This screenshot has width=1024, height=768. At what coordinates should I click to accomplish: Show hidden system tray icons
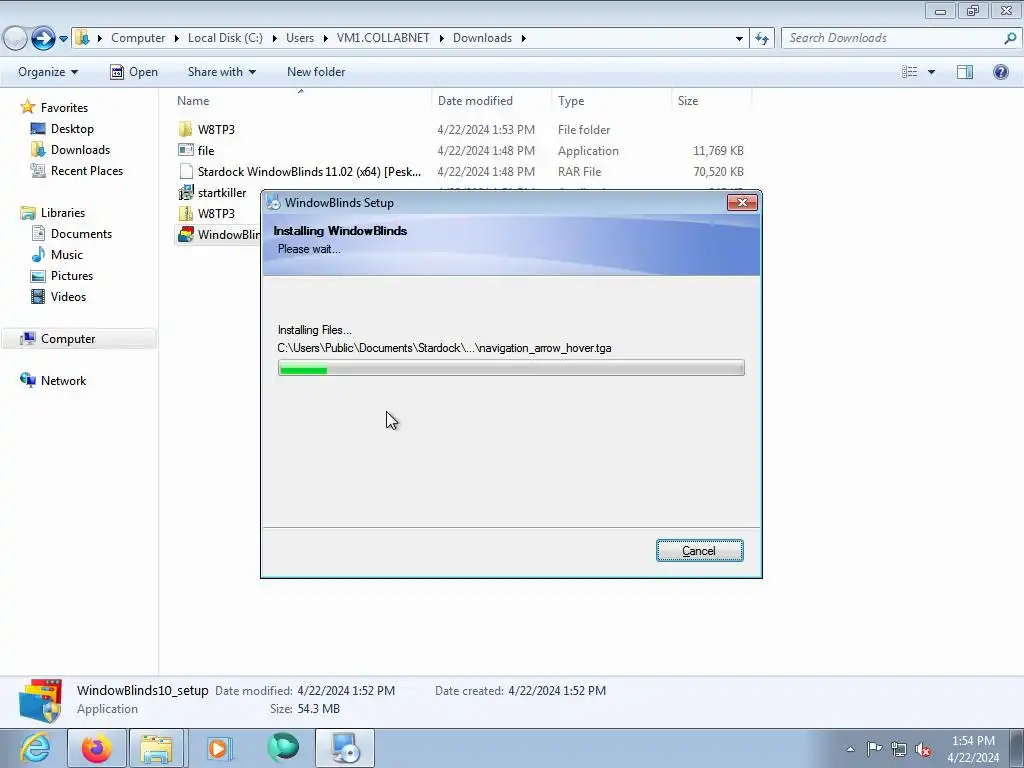850,749
